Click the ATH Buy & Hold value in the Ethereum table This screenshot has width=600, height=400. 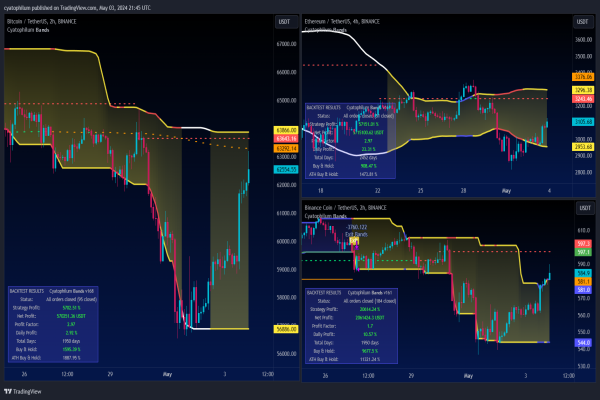coord(368,174)
